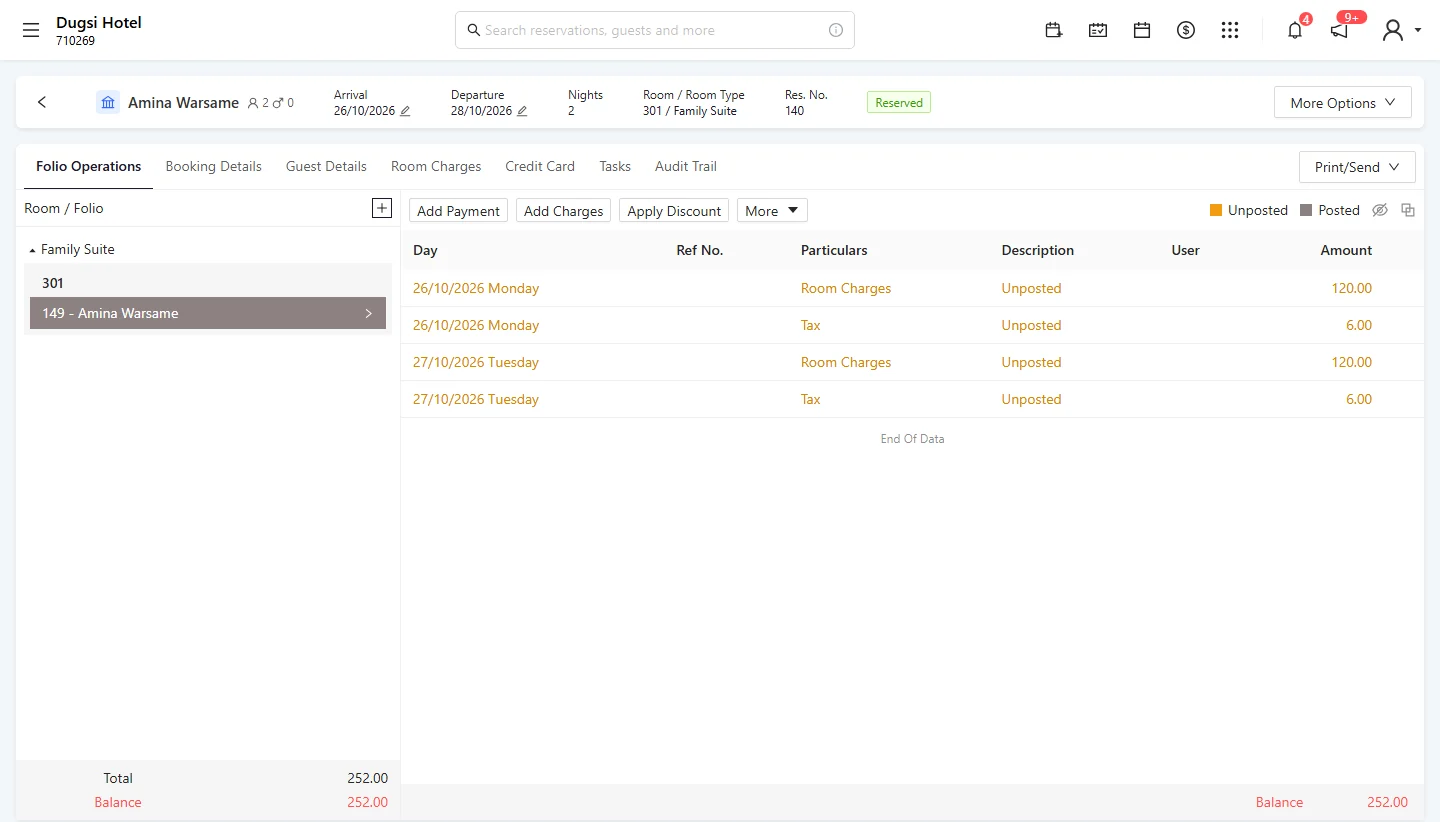Click the Add Charges button
Image resolution: width=1440 pixels, height=822 pixels.
click(563, 211)
